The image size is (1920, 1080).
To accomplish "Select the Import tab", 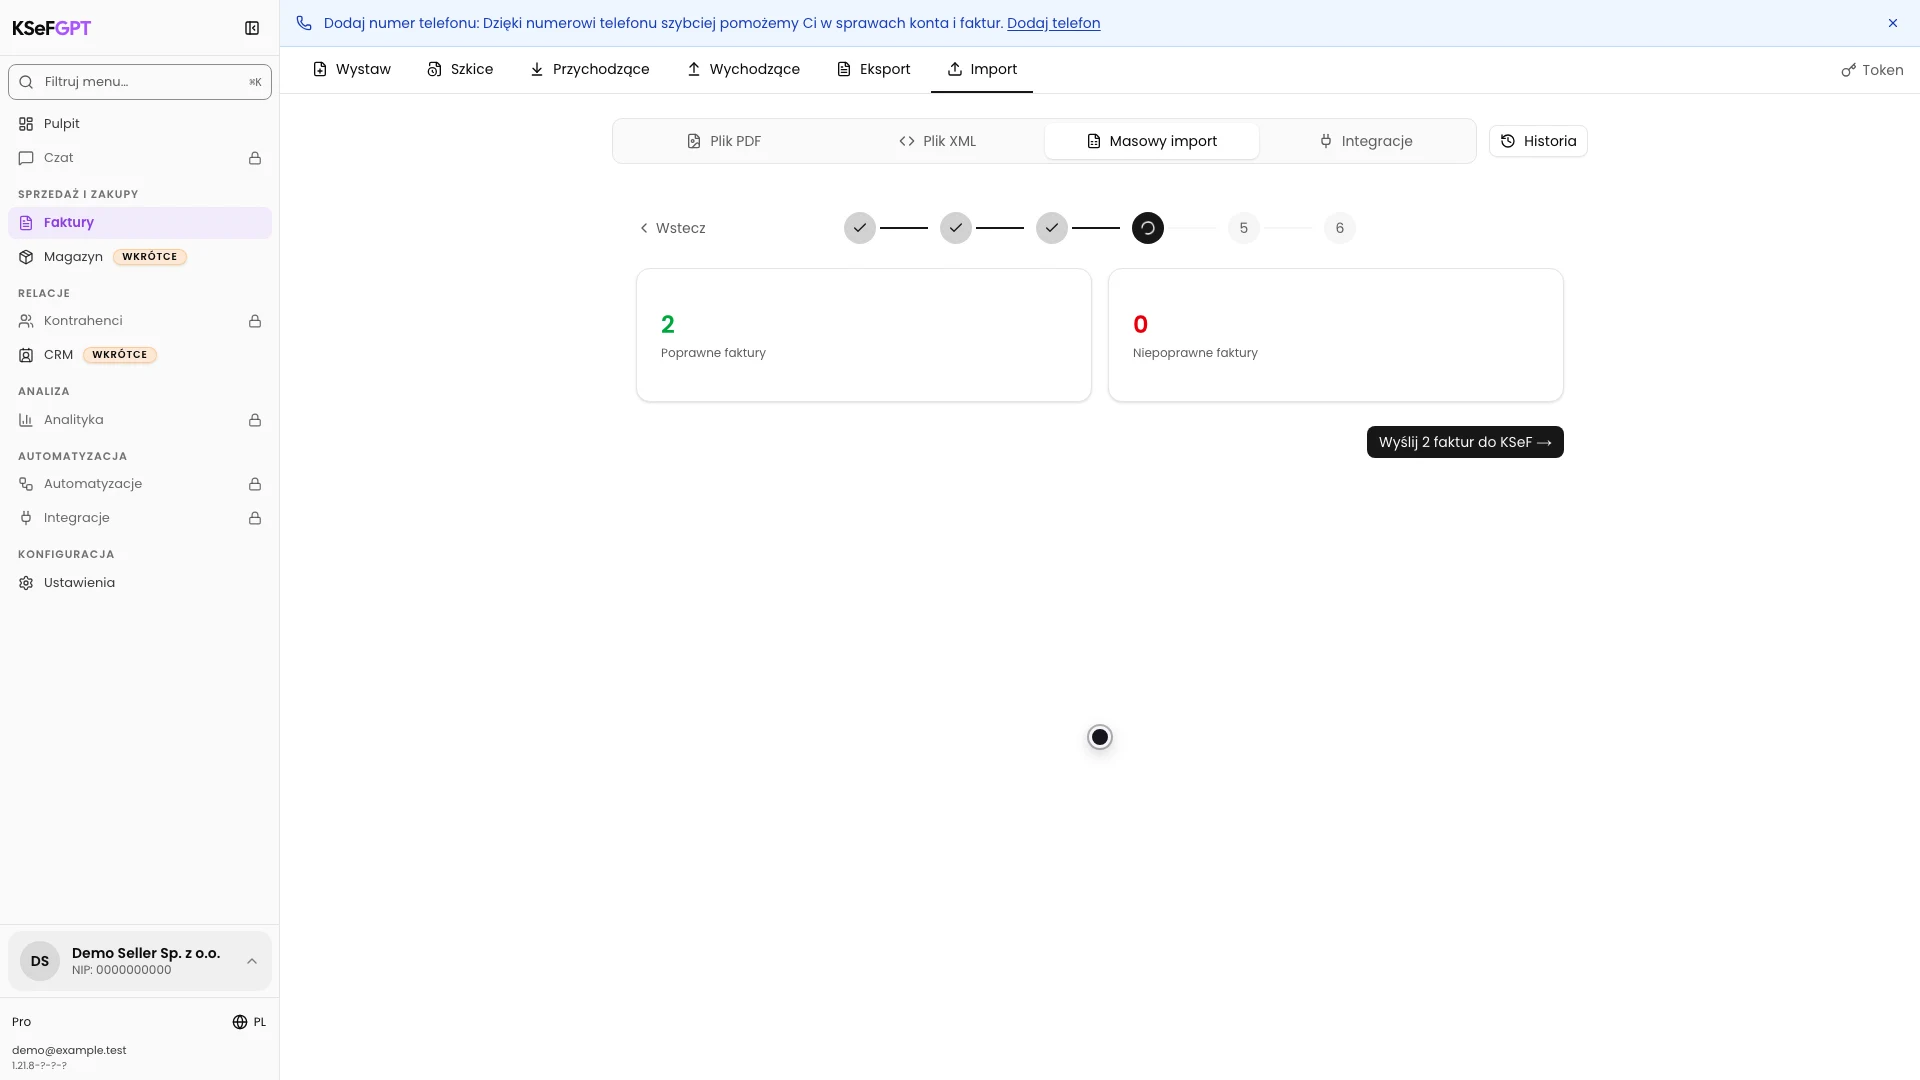I will [x=982, y=69].
